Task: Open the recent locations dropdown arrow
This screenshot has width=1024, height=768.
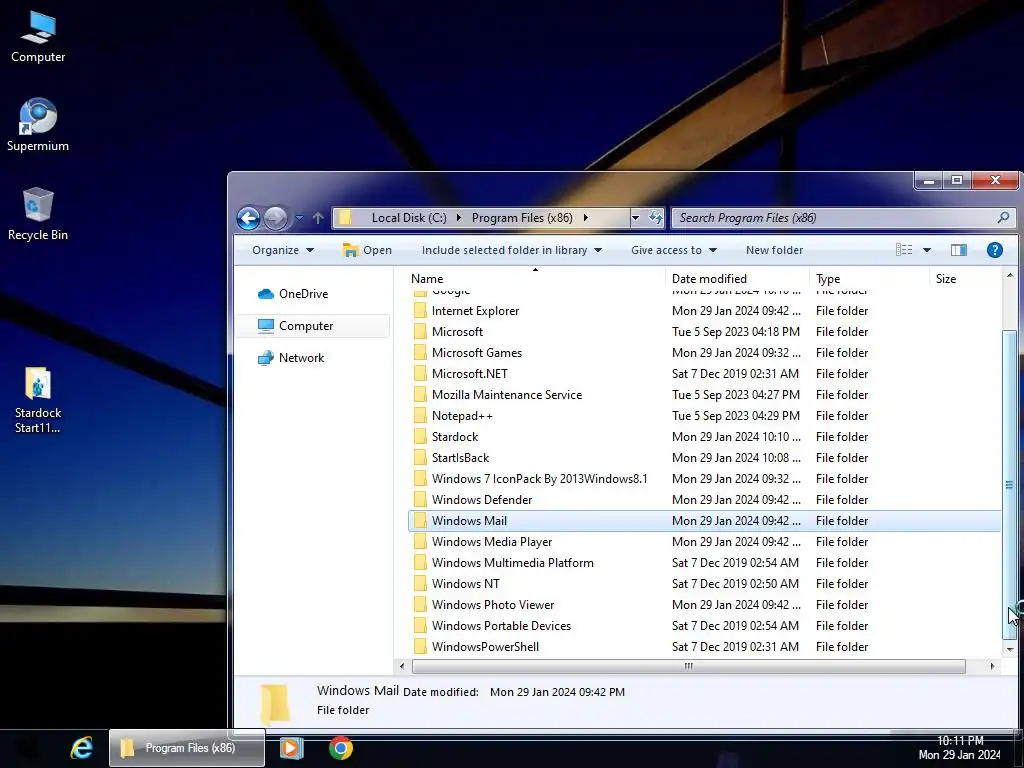Action: [299, 218]
